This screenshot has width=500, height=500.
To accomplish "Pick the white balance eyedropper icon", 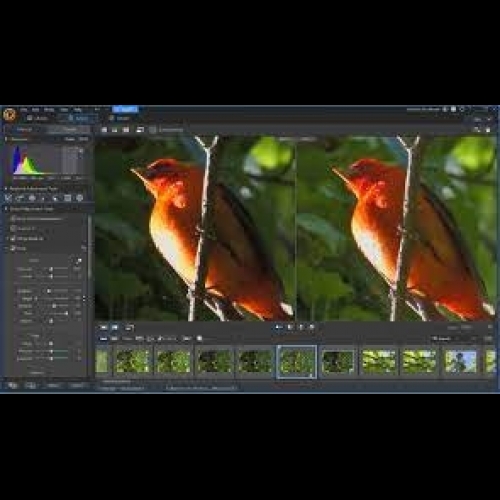I will point(79,261).
